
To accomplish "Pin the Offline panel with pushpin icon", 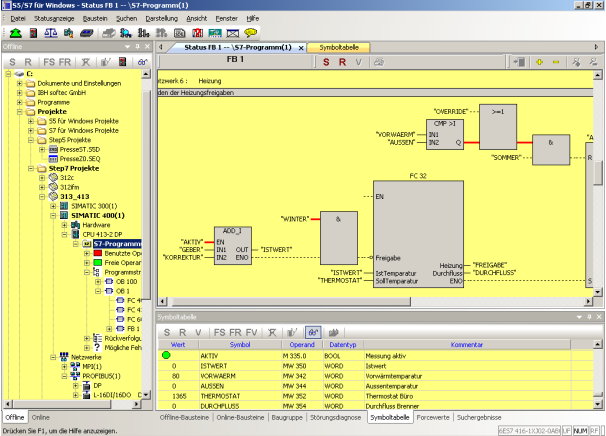I will tap(137, 46).
